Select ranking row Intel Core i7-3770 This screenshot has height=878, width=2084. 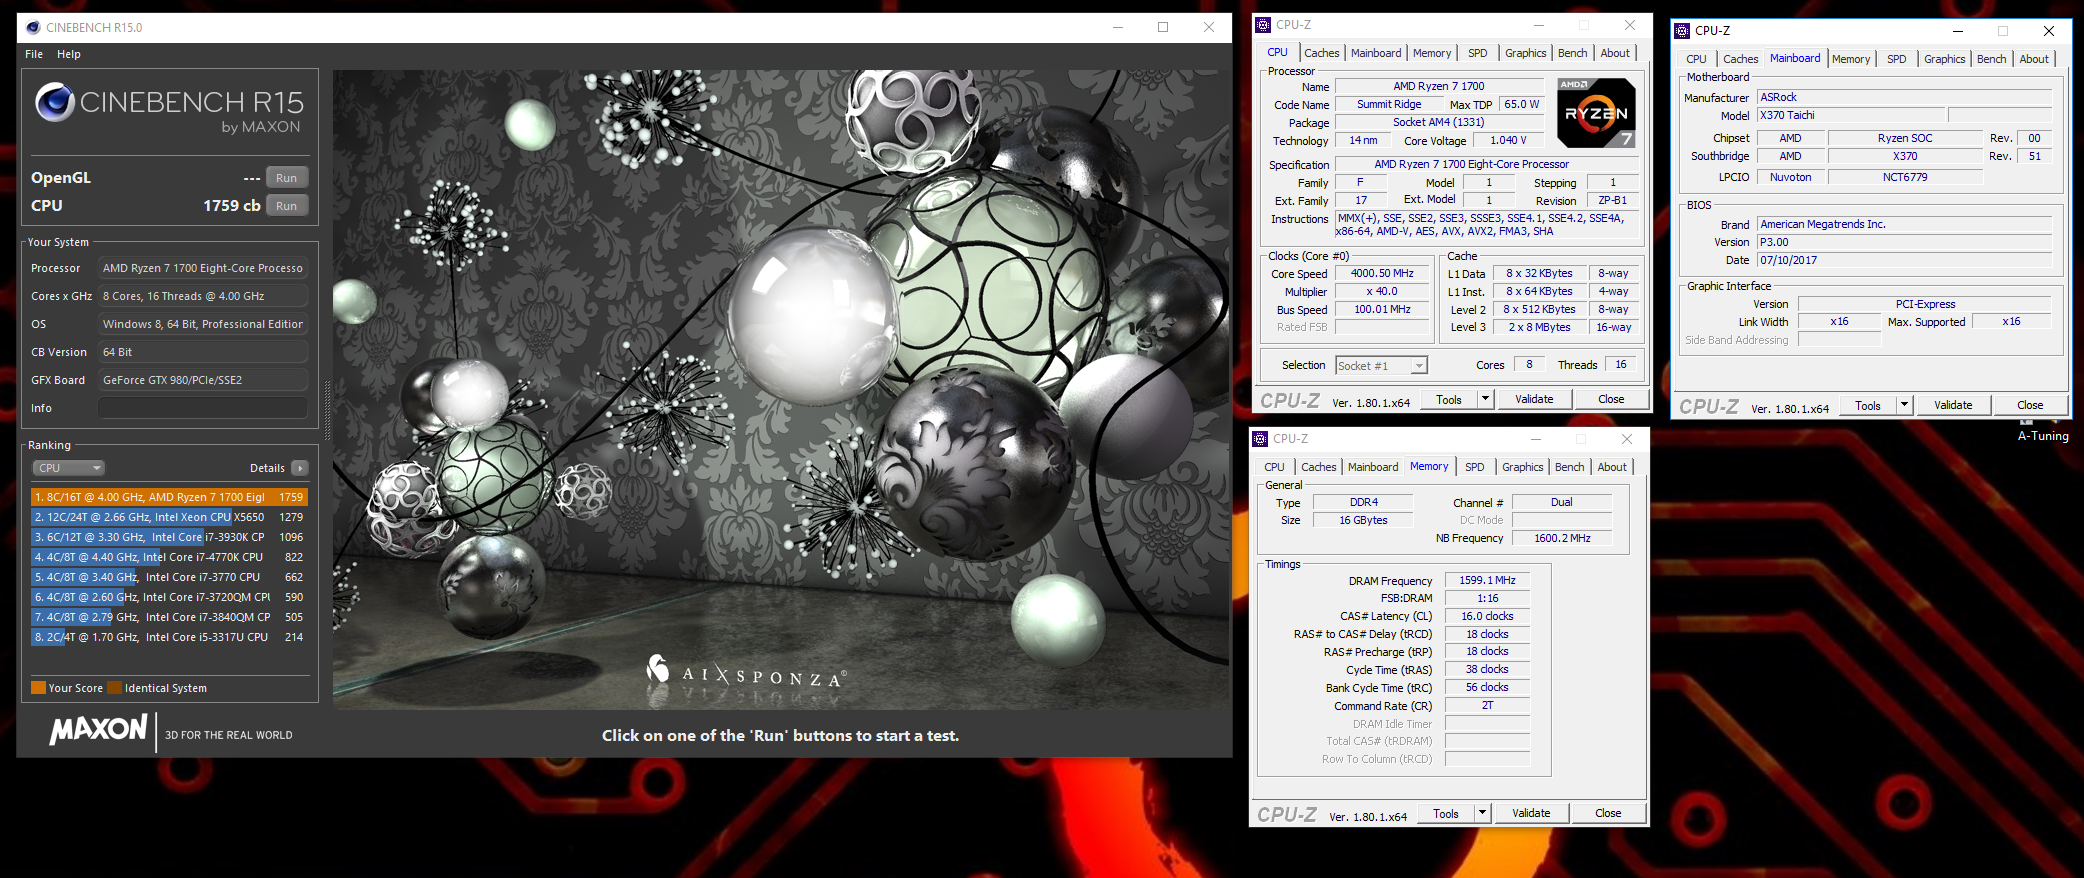(x=169, y=577)
